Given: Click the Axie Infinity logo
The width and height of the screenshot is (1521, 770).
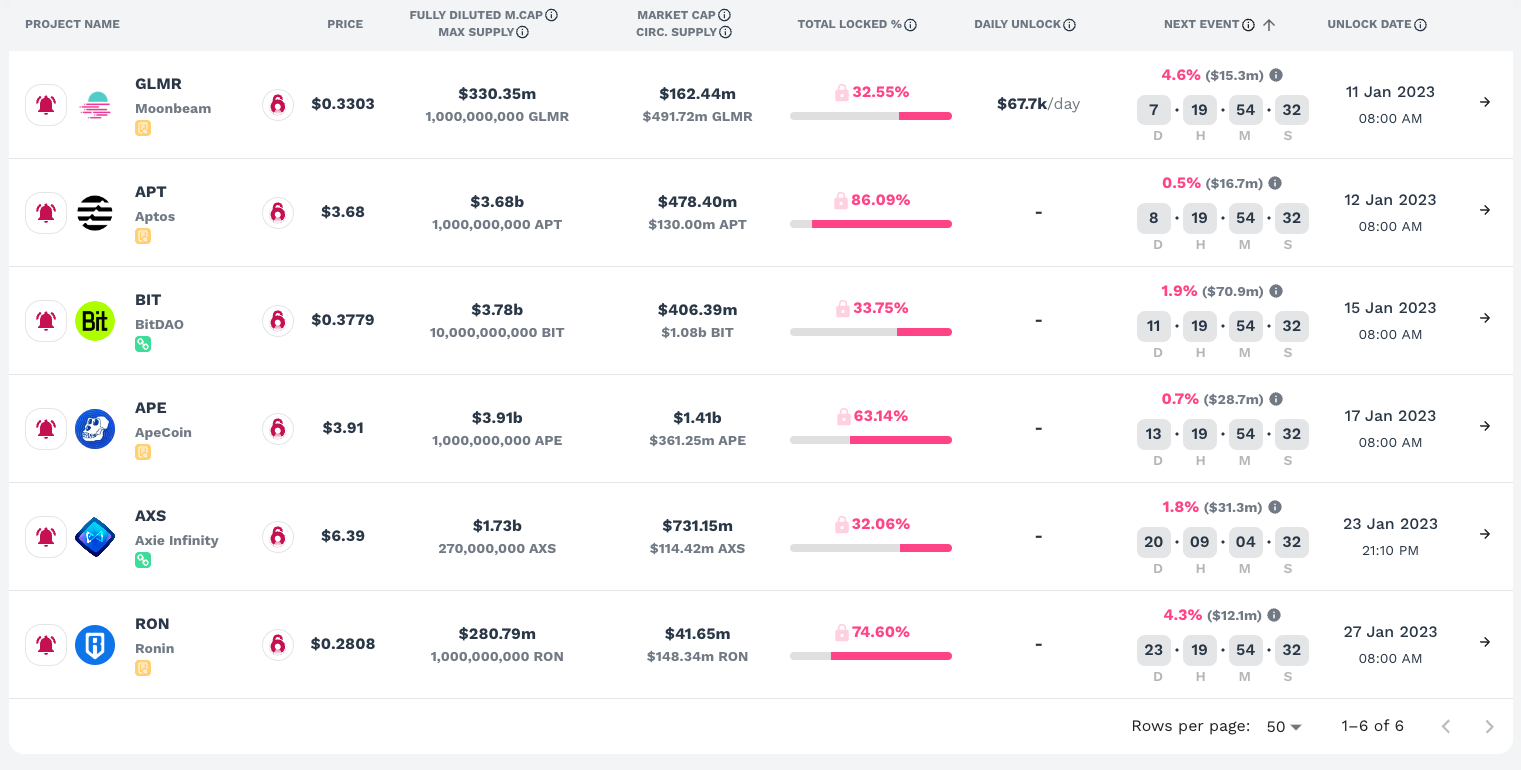Looking at the screenshot, I should click(x=94, y=536).
